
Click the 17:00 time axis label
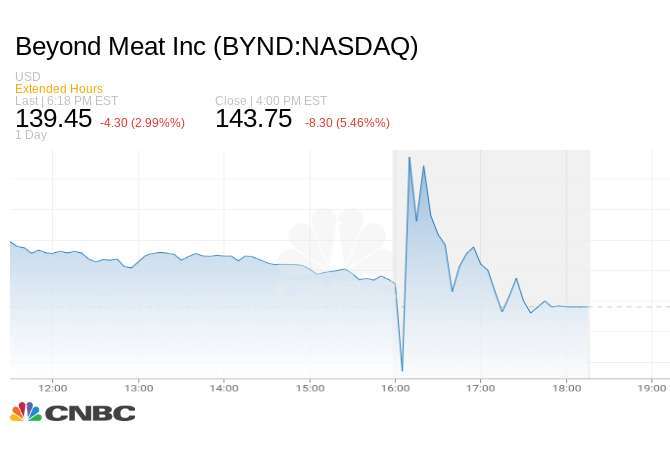tap(481, 388)
